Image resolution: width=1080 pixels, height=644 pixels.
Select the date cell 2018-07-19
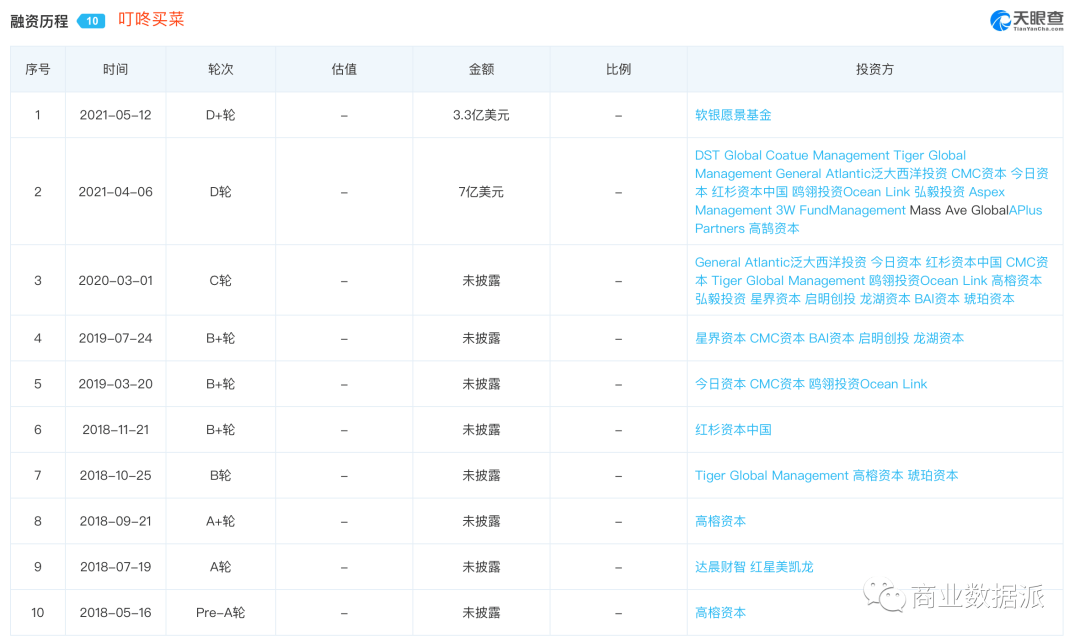[116, 567]
